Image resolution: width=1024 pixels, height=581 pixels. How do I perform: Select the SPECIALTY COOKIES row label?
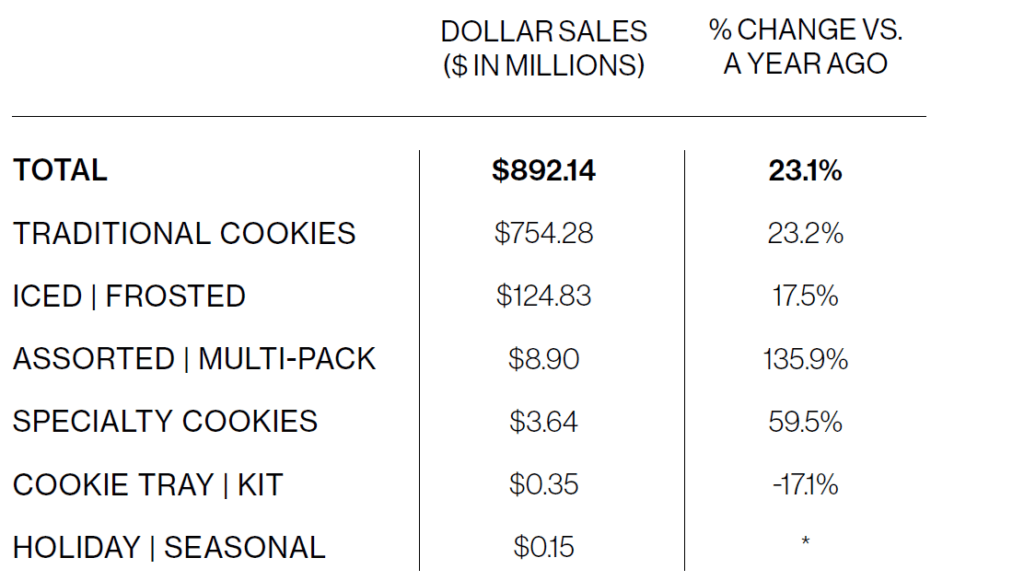[x=165, y=422]
